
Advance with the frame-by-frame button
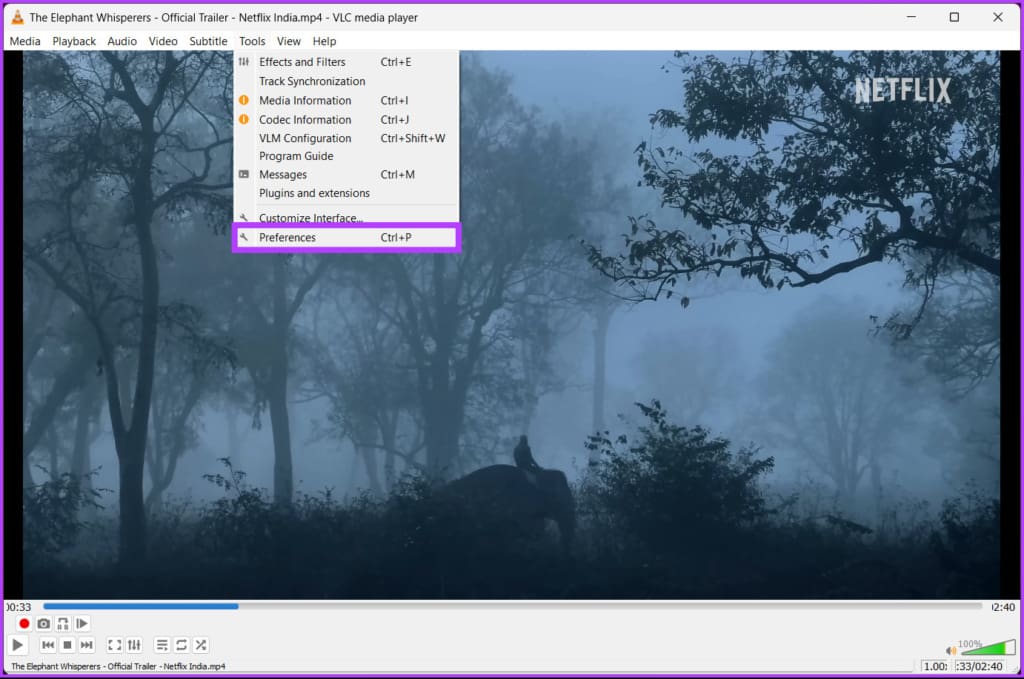coord(82,624)
